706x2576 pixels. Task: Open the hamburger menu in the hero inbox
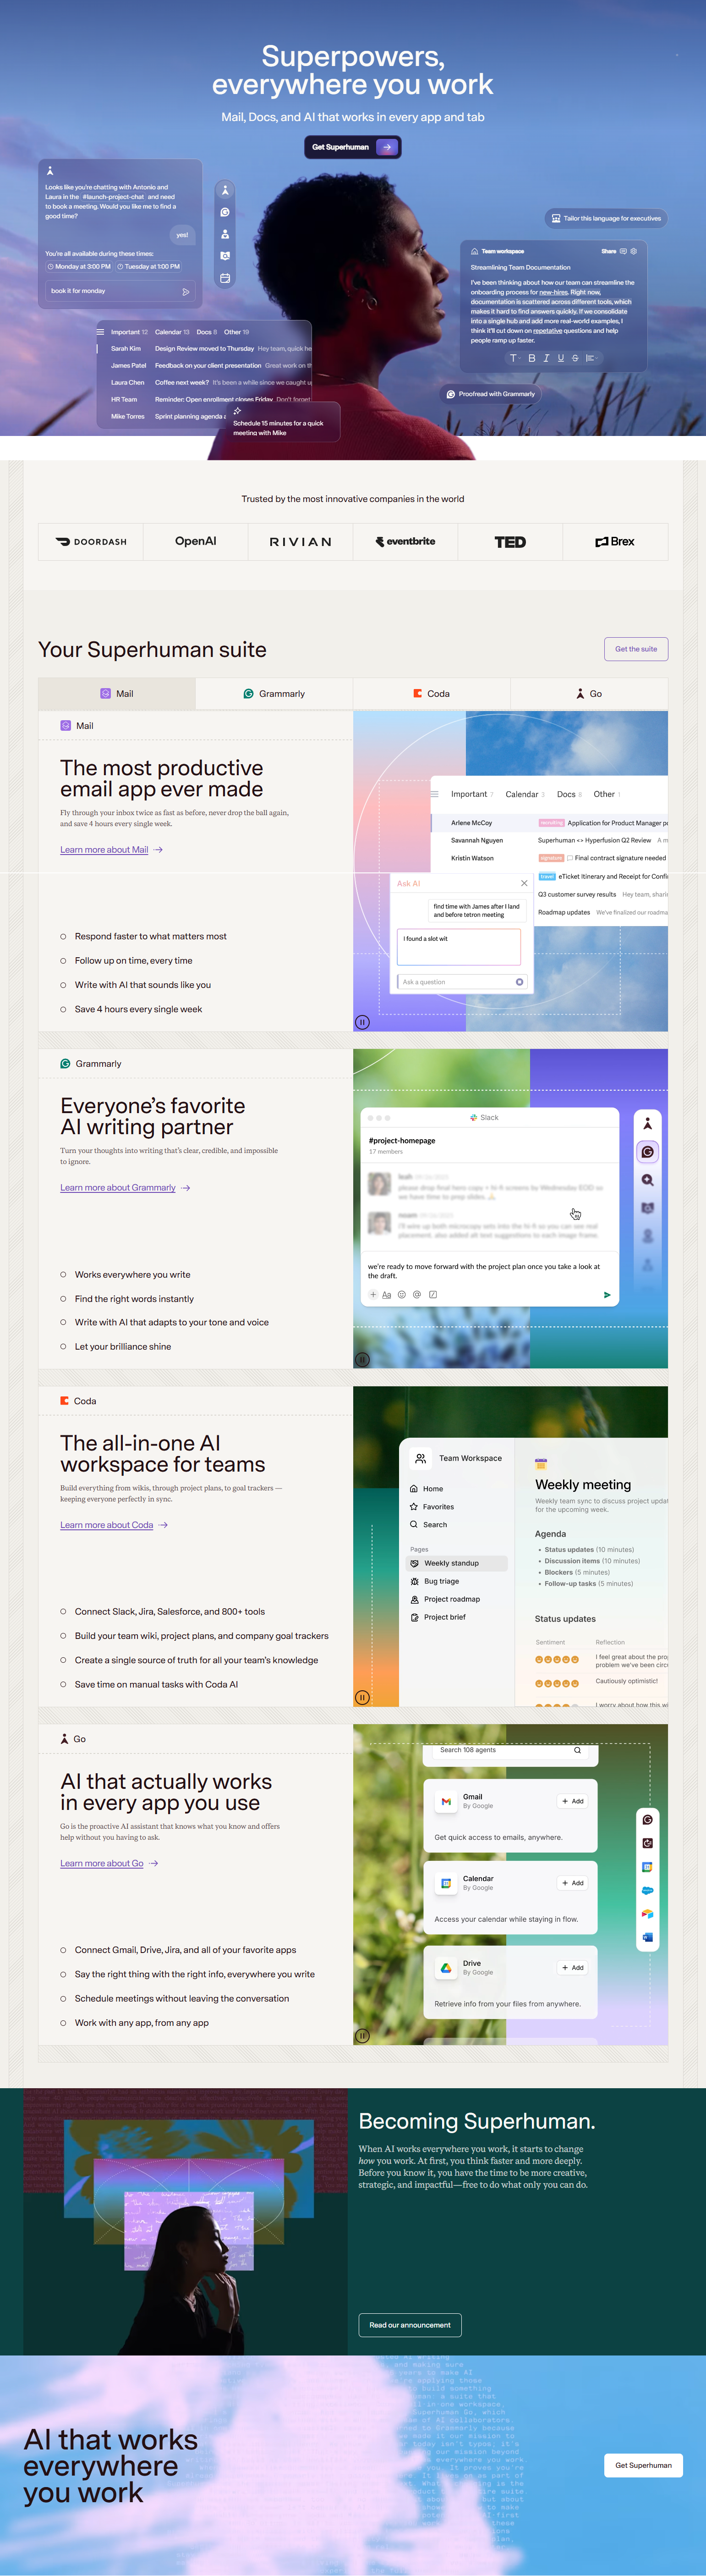coord(100,332)
